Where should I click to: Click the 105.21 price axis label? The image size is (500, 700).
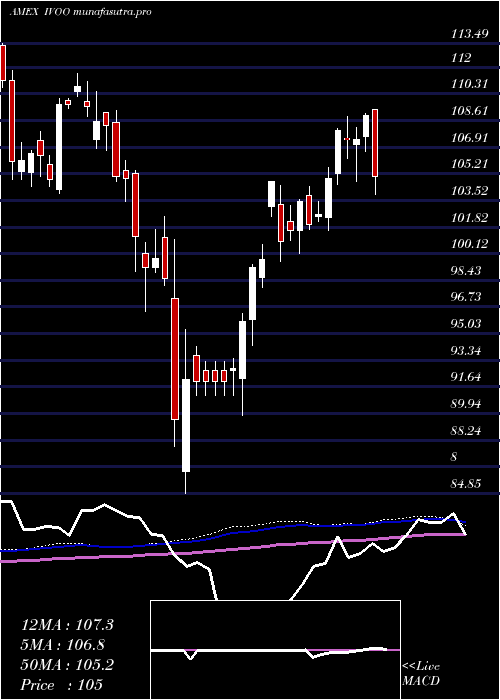coord(468,164)
